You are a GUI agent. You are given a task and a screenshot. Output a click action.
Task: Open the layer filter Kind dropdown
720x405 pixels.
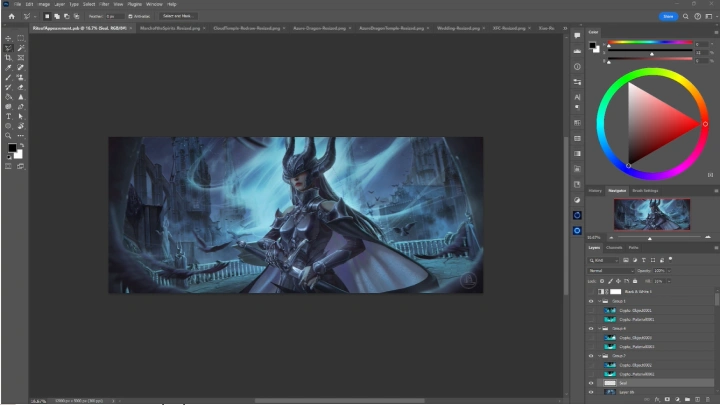tap(603, 260)
